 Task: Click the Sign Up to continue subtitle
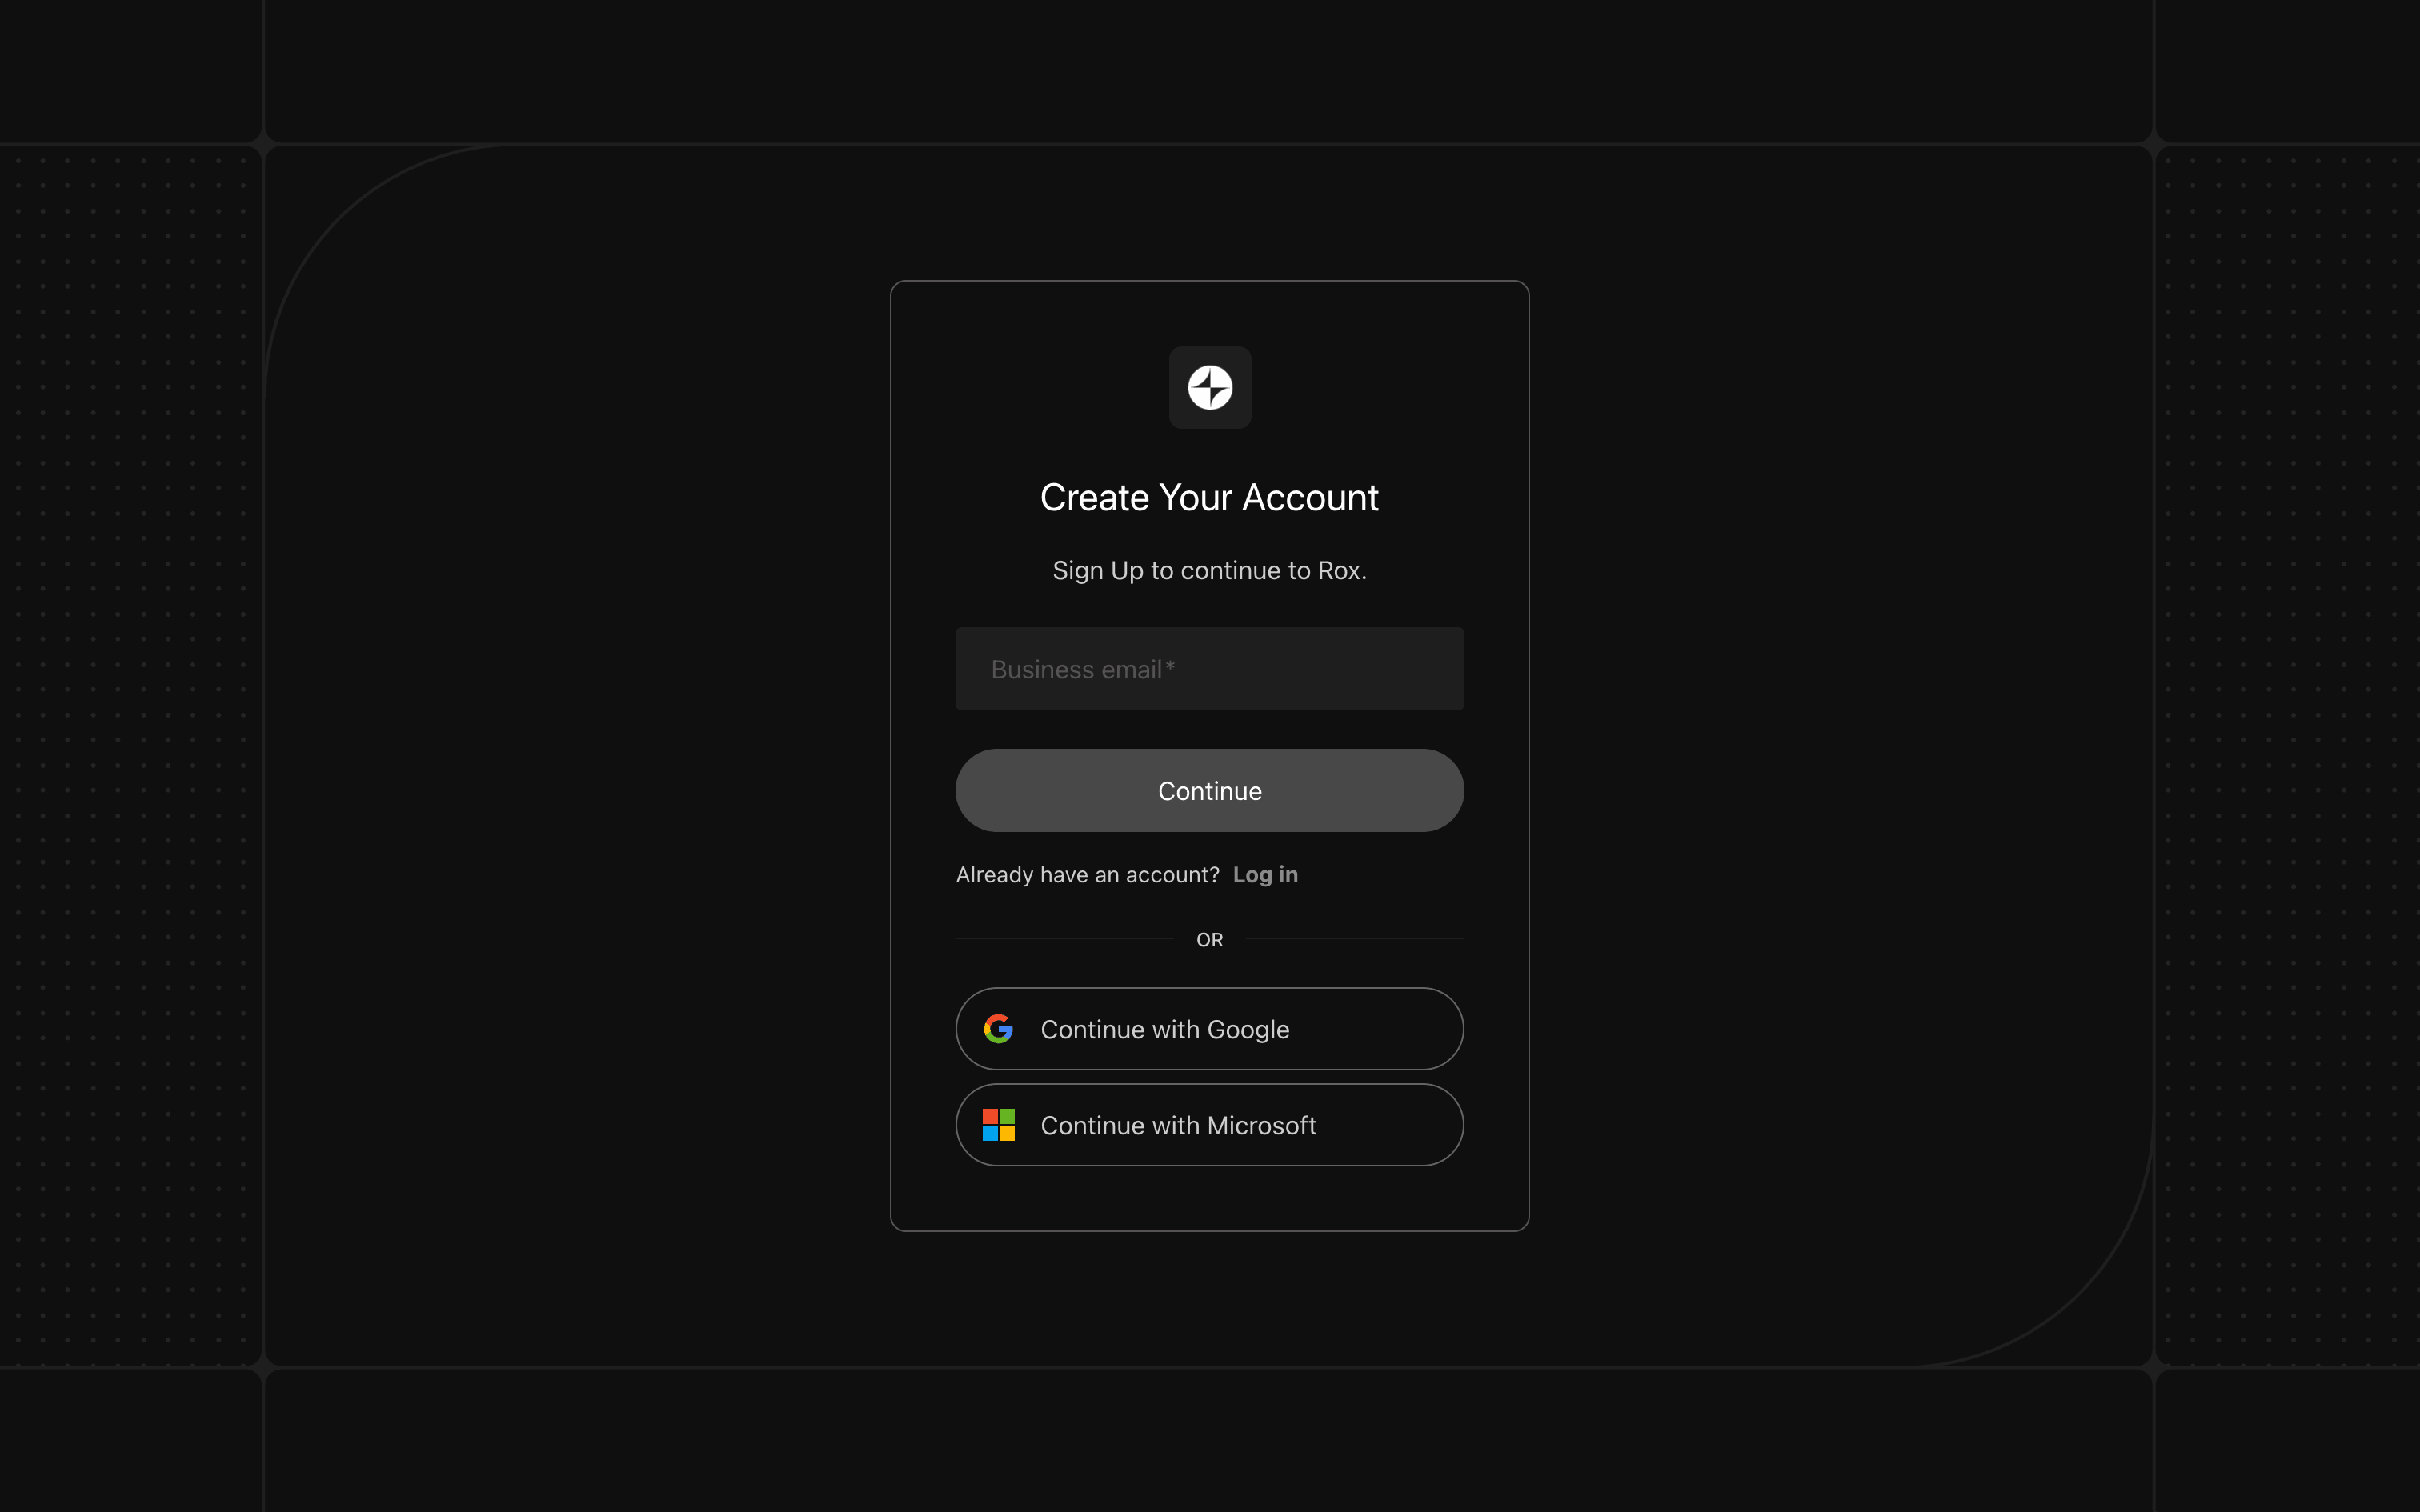click(1209, 571)
